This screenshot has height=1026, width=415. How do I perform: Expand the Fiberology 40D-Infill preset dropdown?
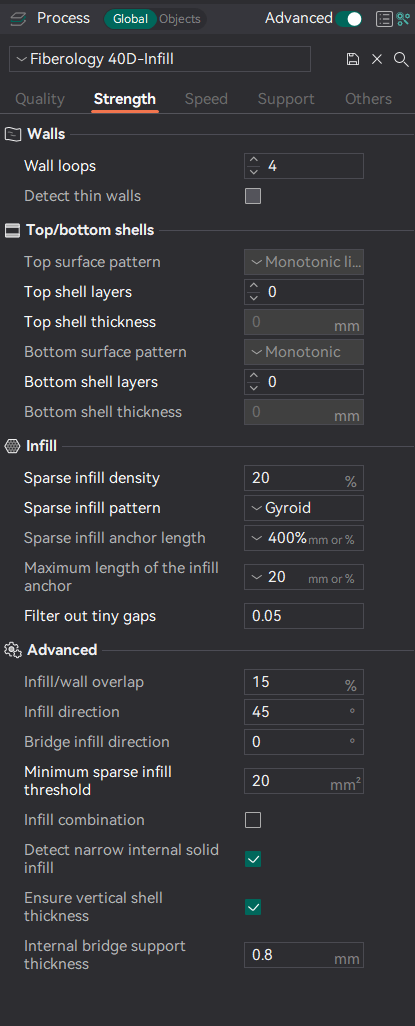coord(160,60)
